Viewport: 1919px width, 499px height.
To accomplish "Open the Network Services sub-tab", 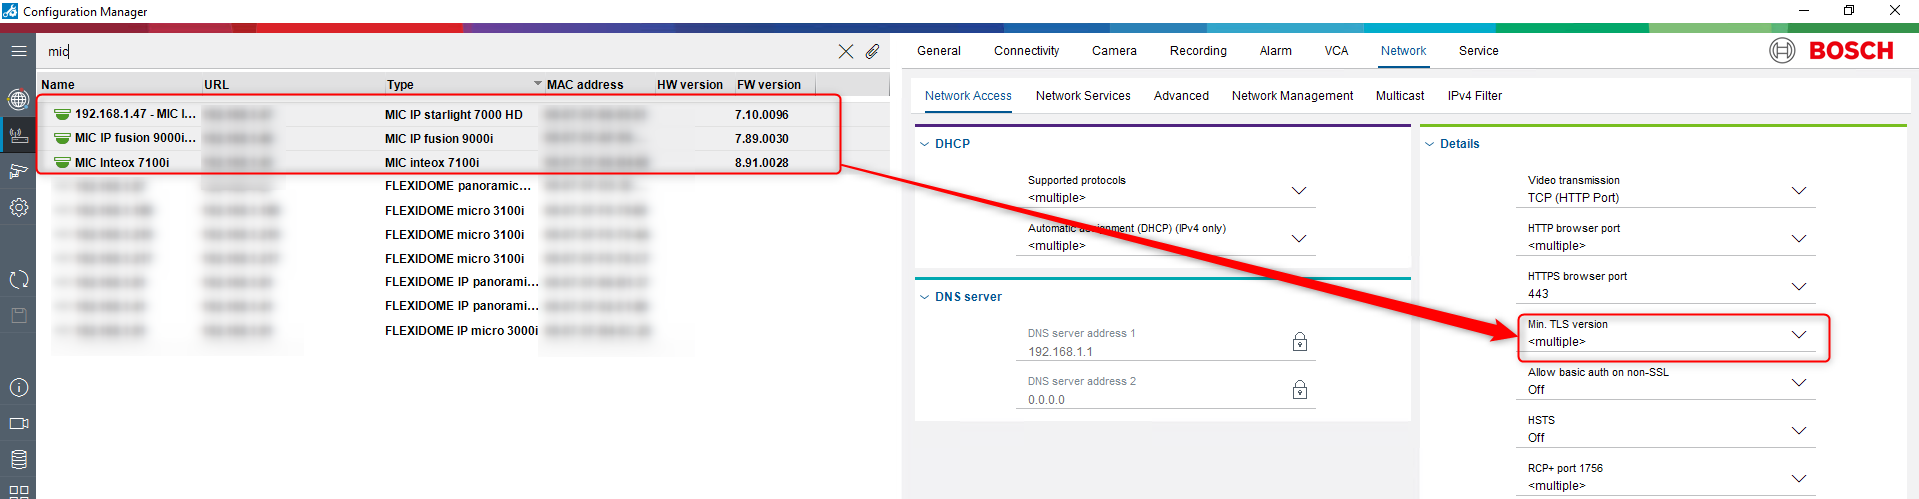I will click(x=1082, y=96).
